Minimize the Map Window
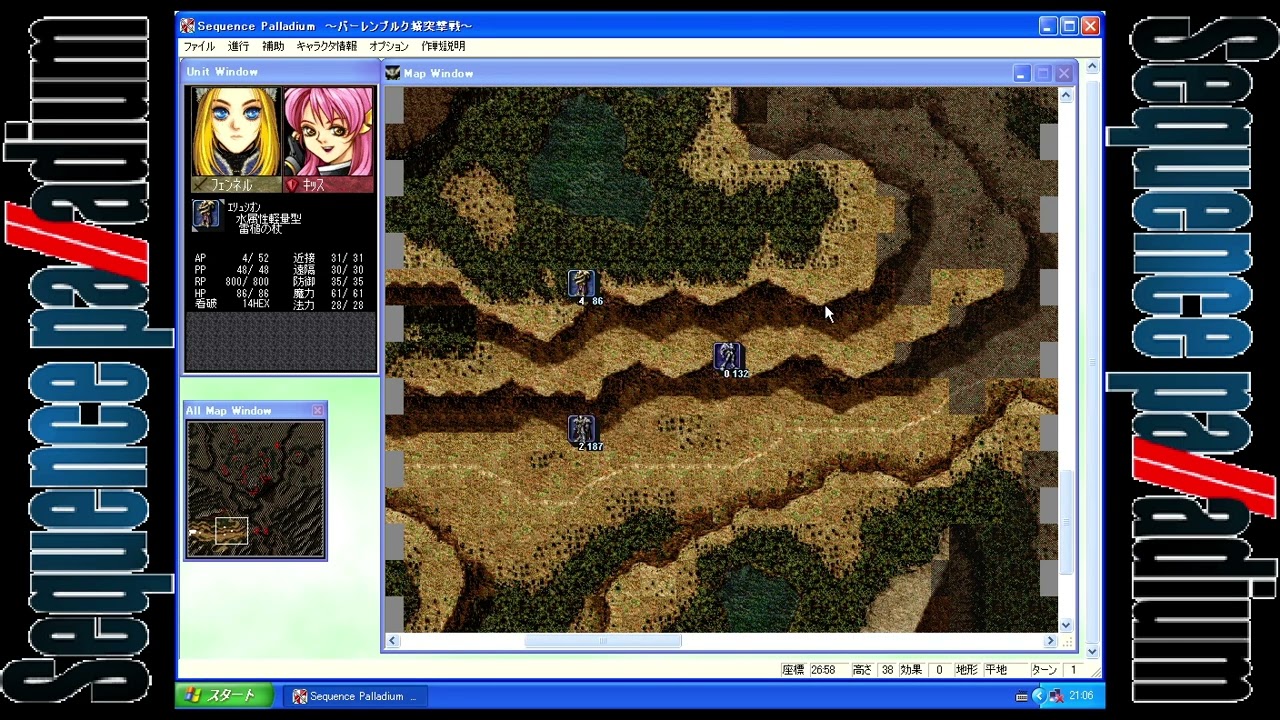Screen dimensions: 1280x720 point(1021,73)
